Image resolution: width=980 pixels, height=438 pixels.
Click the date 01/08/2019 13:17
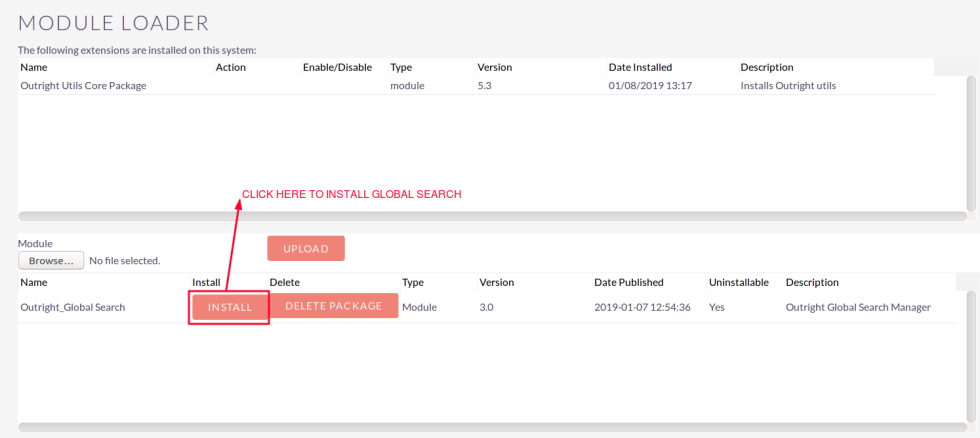coord(650,86)
